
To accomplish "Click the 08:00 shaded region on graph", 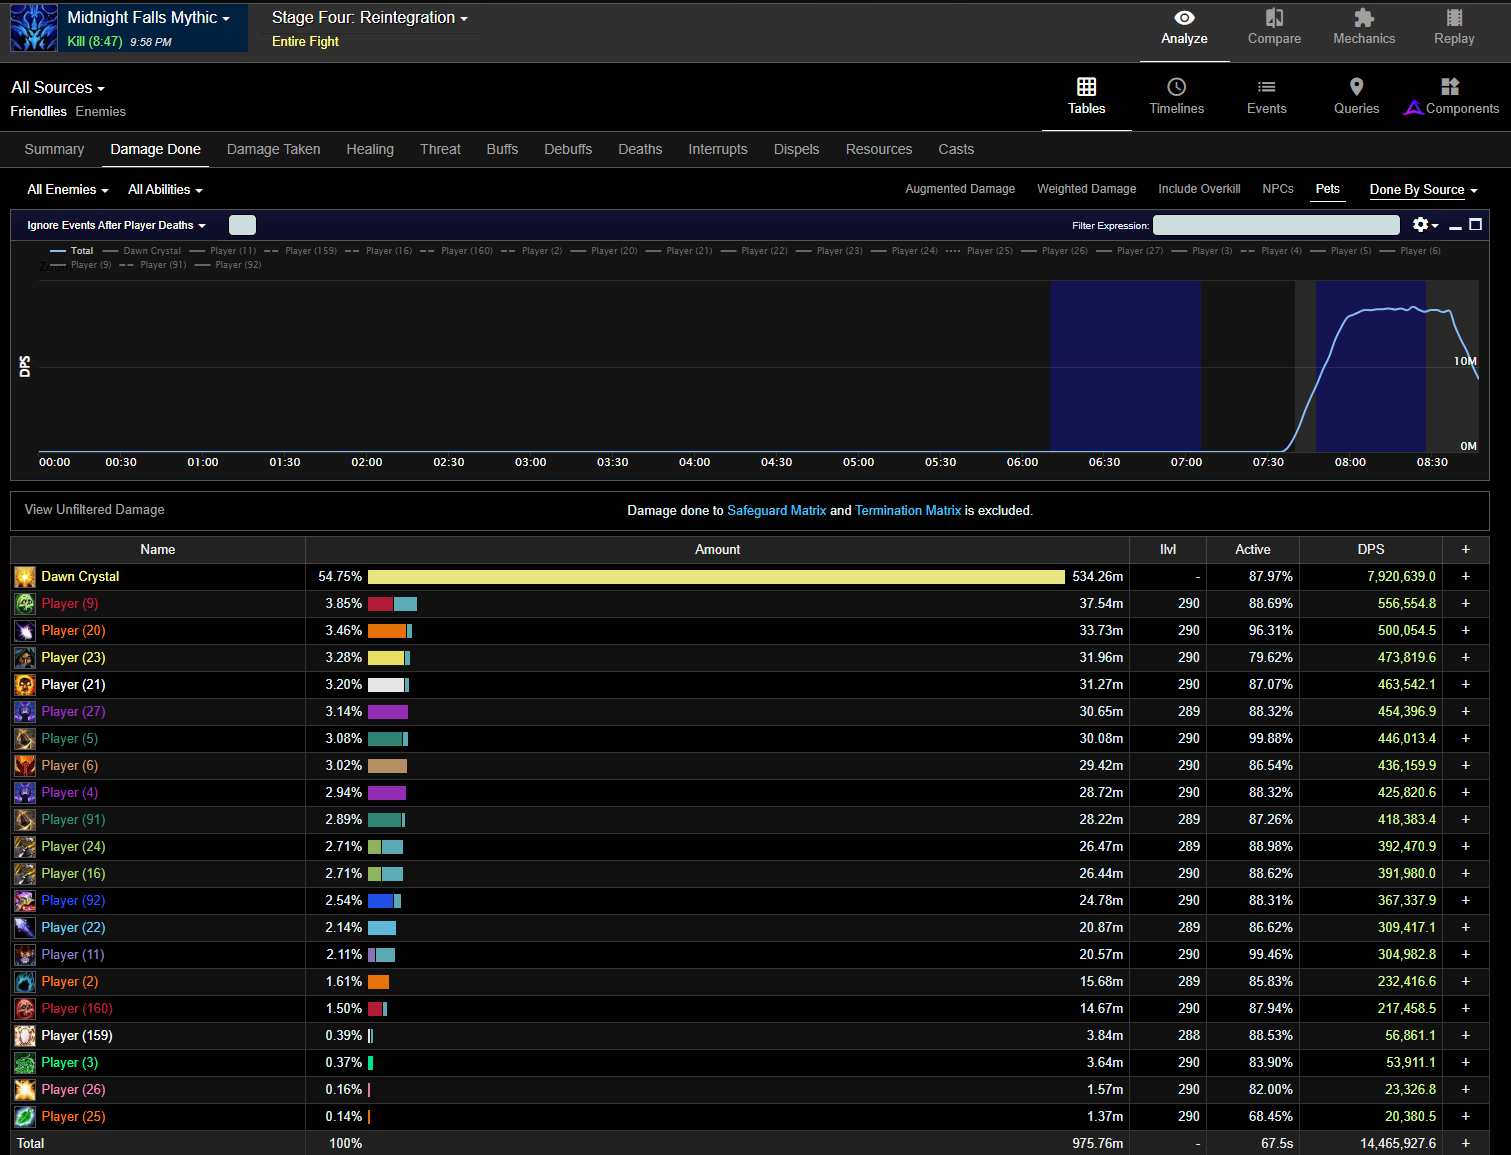I will [1370, 366].
